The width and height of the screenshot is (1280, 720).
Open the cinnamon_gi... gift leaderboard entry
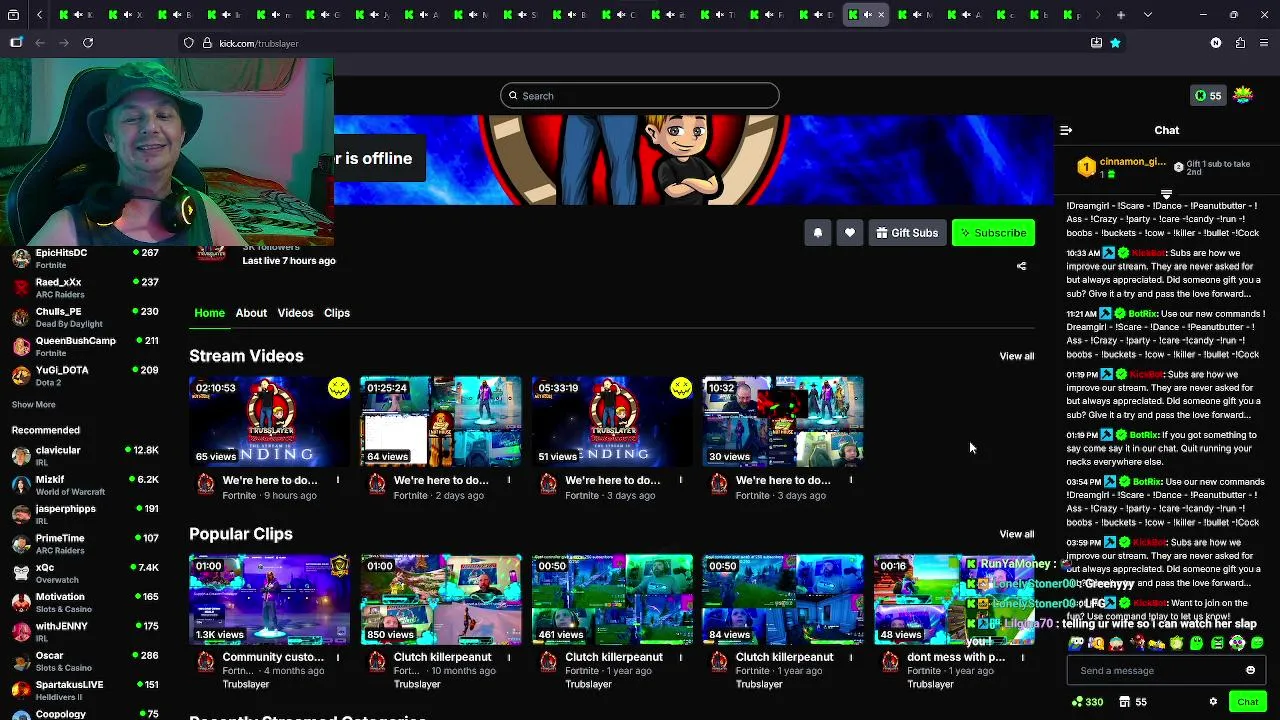tap(1120, 167)
